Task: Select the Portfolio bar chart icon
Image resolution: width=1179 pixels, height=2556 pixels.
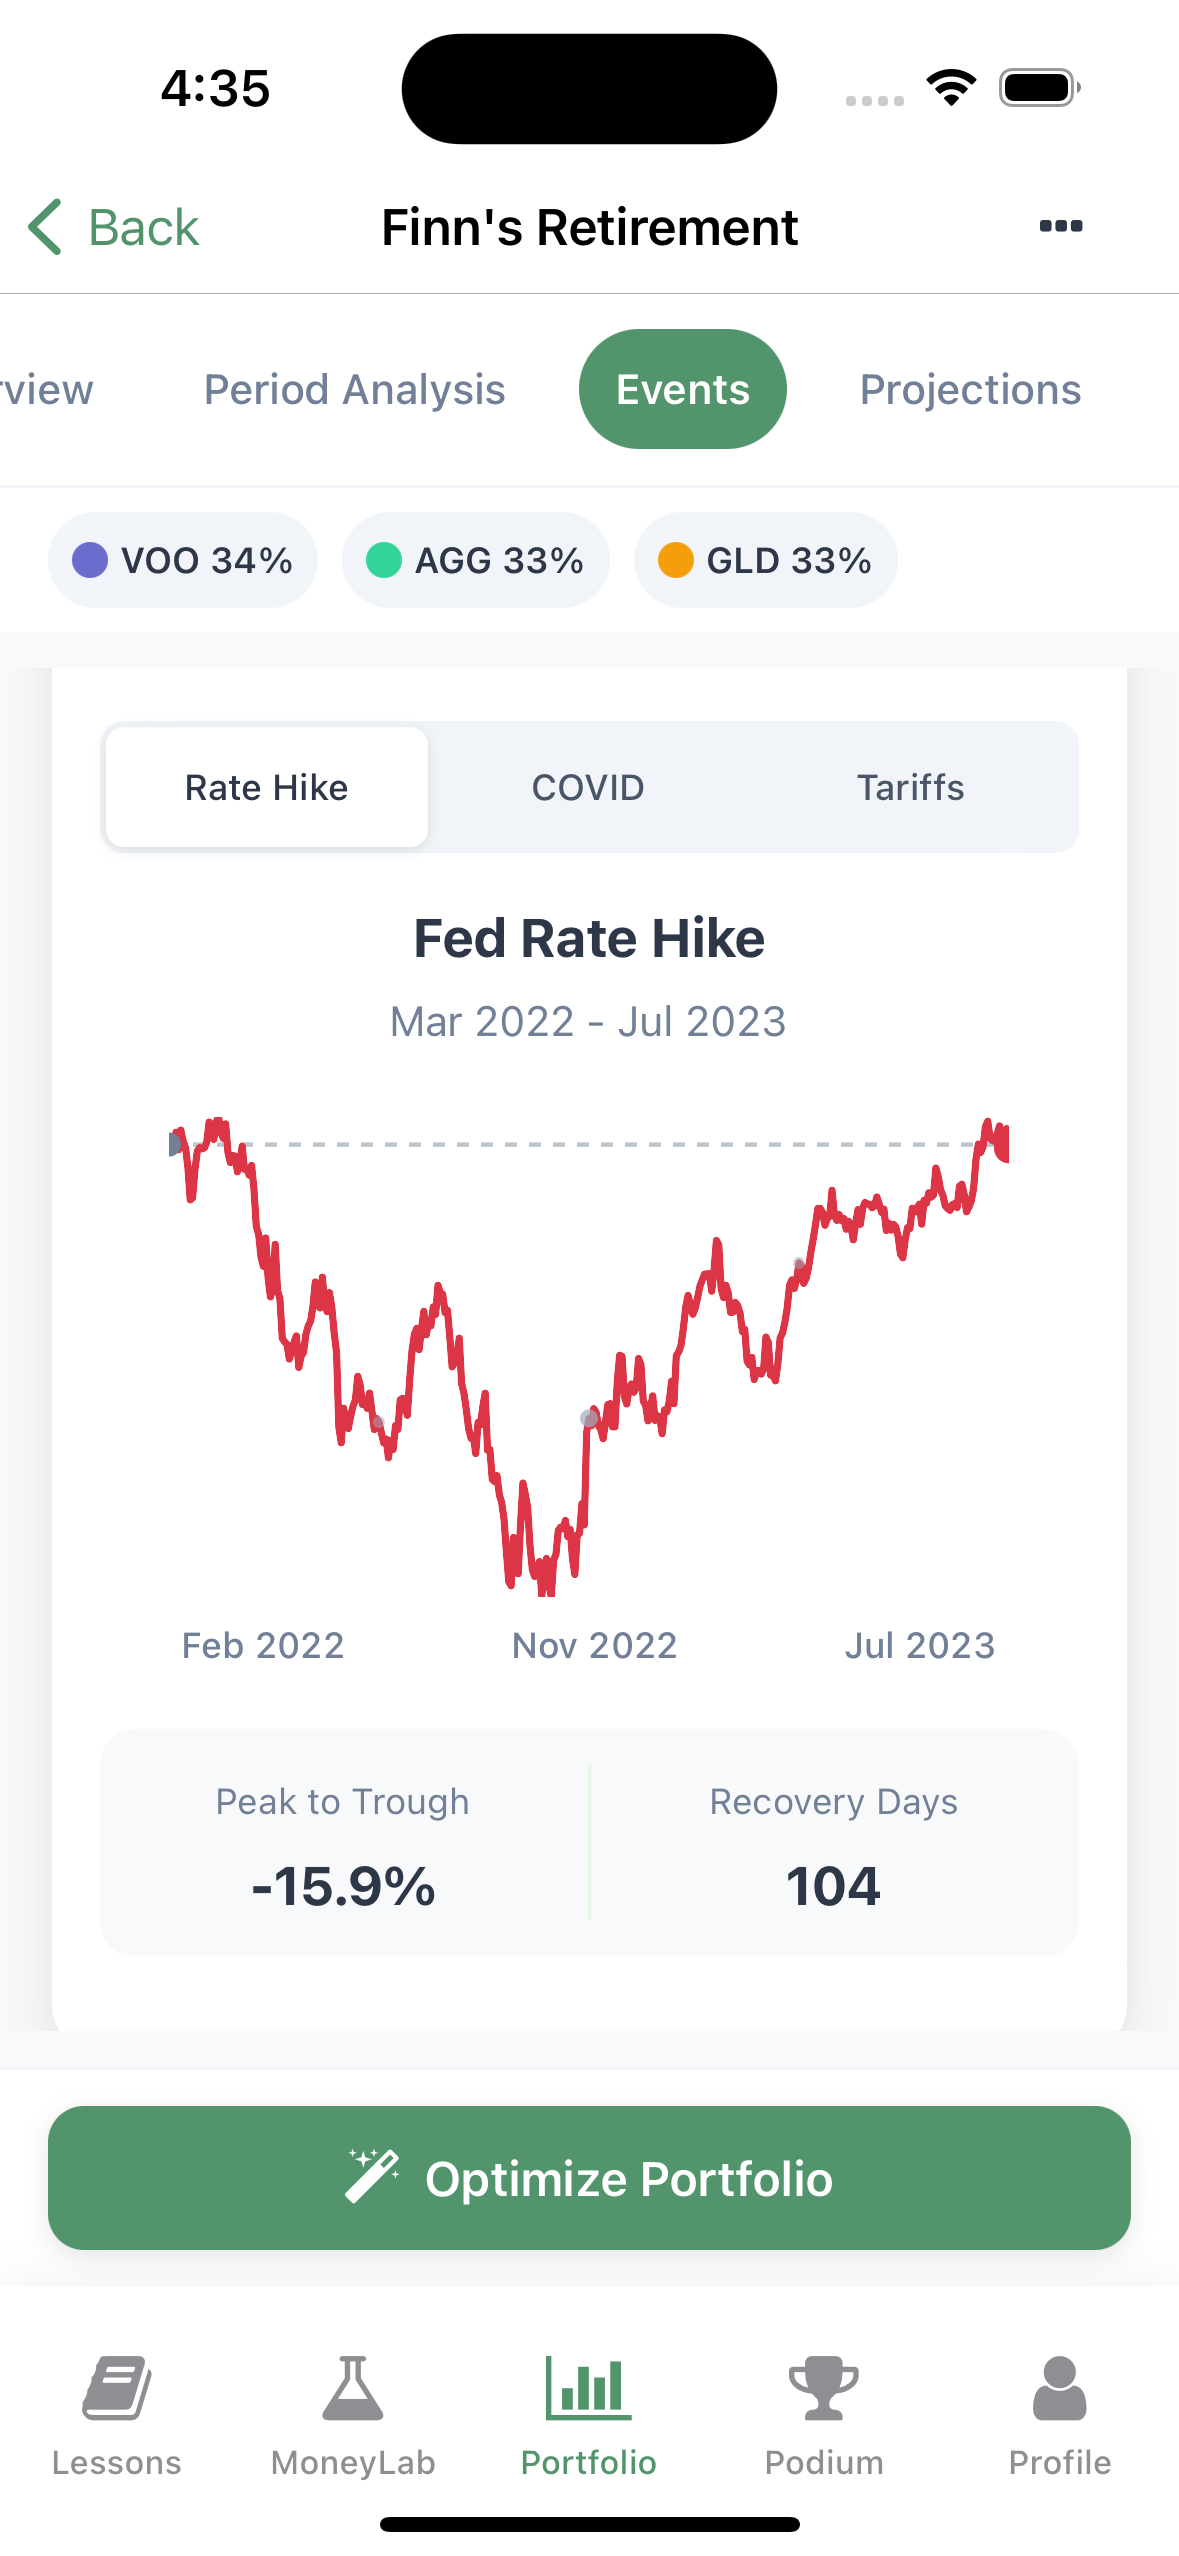Action: click(589, 2388)
